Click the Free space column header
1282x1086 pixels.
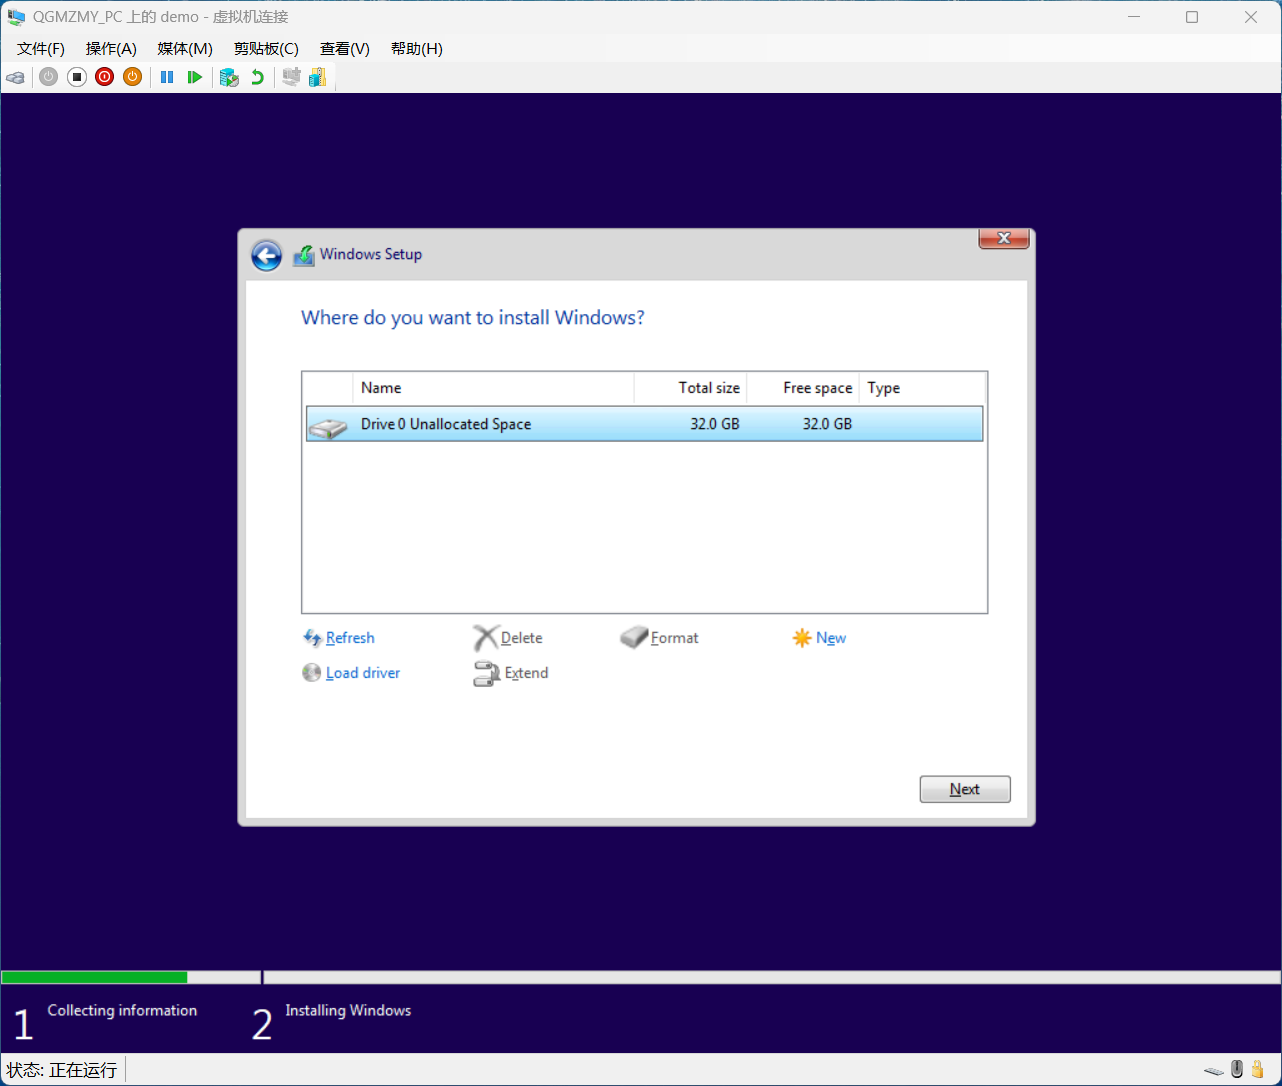803,388
